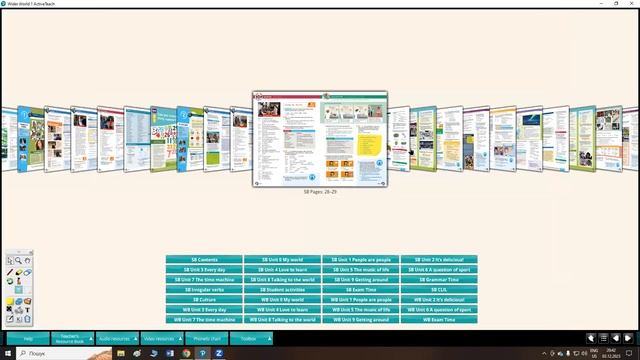Select the yellow highlighter tool
This screenshot has height=360, width=640.
point(18,272)
